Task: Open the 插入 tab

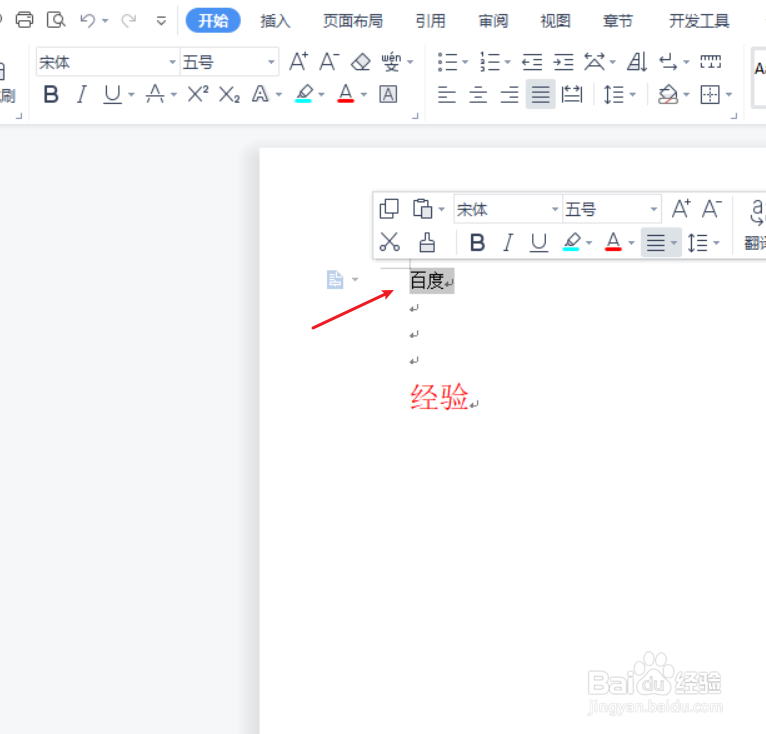Action: [x=276, y=21]
